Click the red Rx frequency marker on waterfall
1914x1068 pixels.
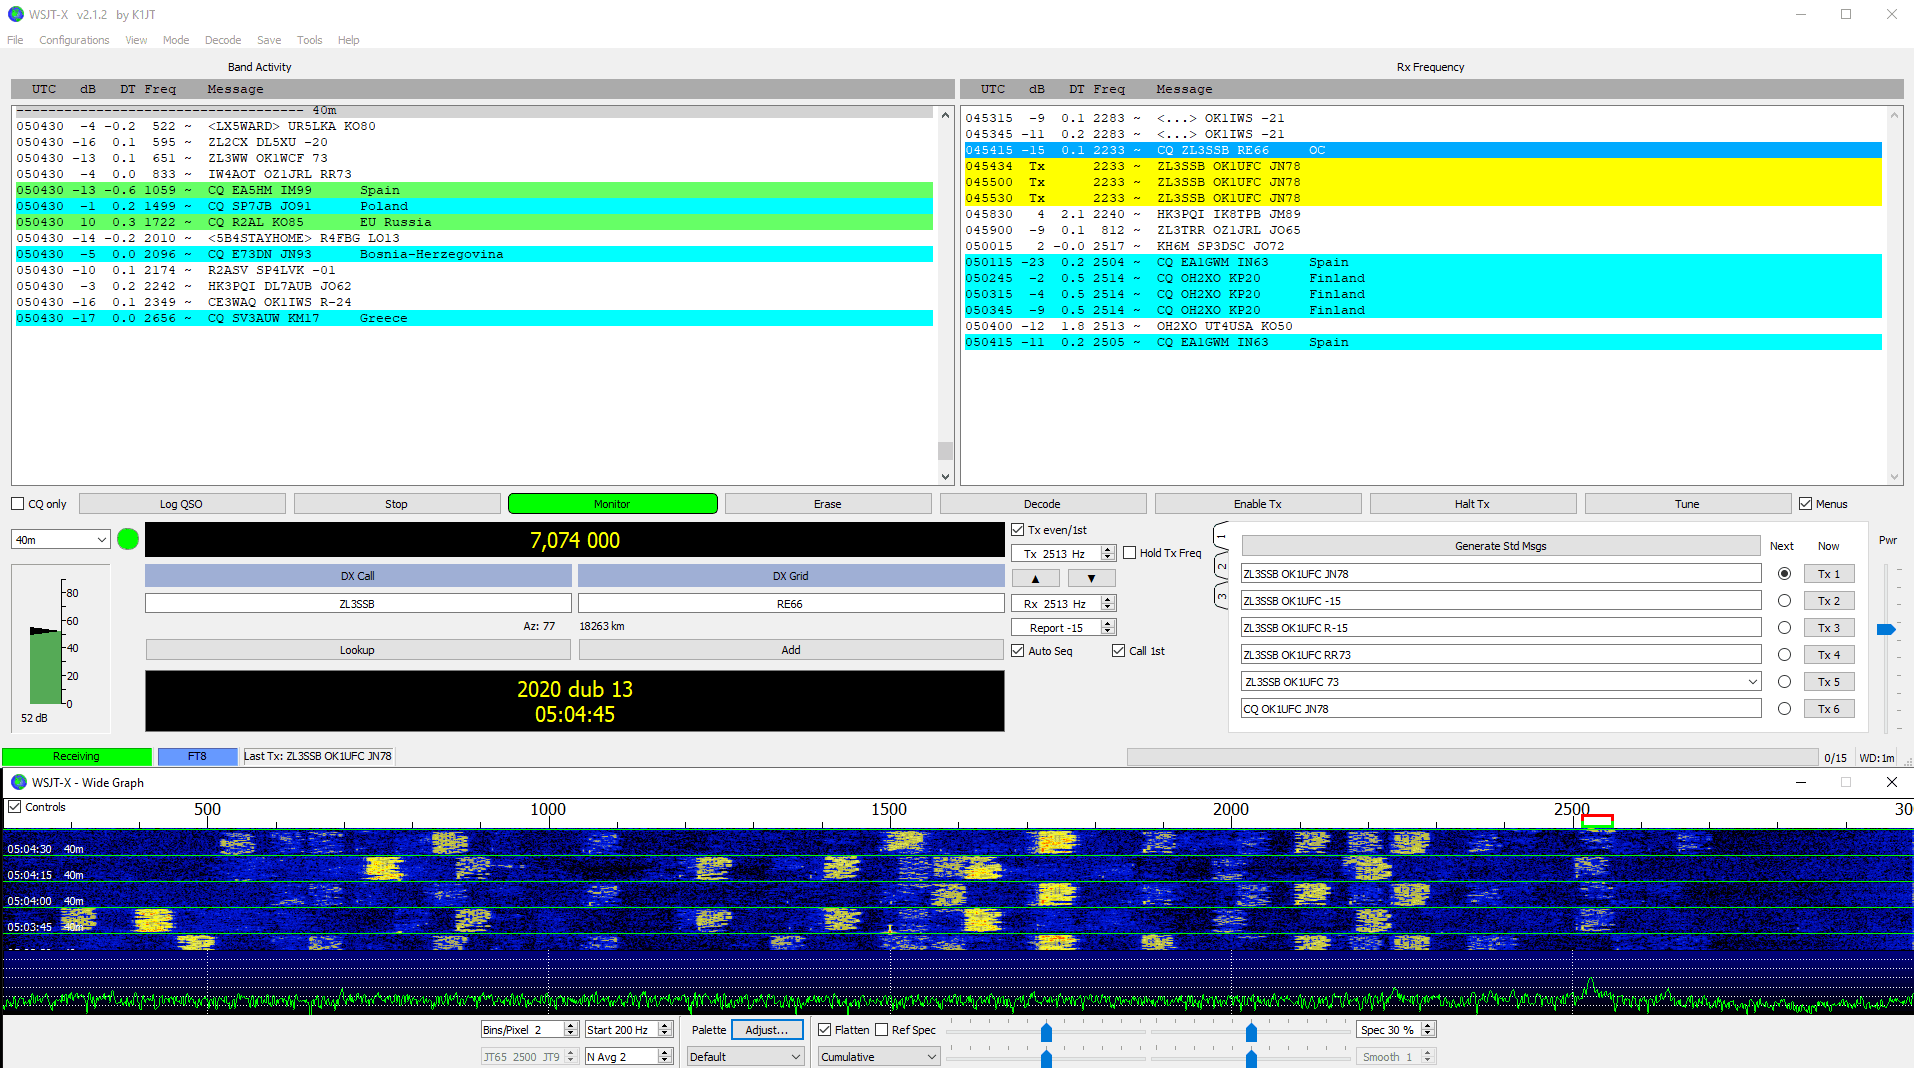pos(1597,821)
